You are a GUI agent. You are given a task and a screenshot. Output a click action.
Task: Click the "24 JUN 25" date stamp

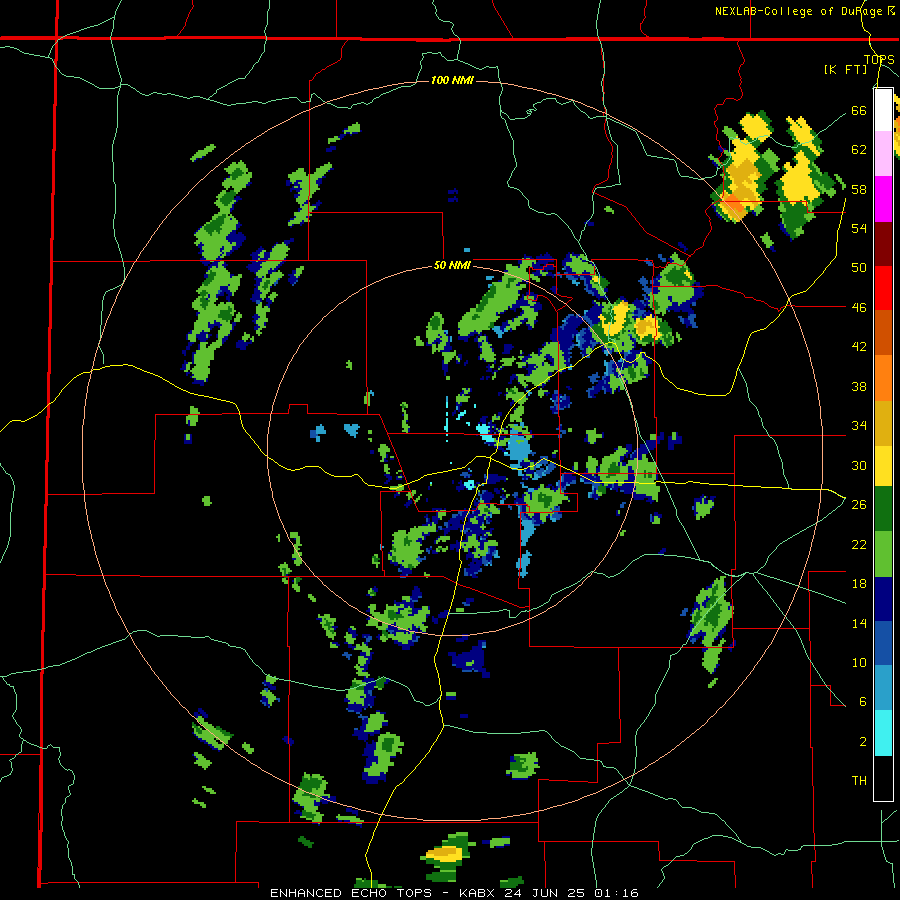point(546,893)
